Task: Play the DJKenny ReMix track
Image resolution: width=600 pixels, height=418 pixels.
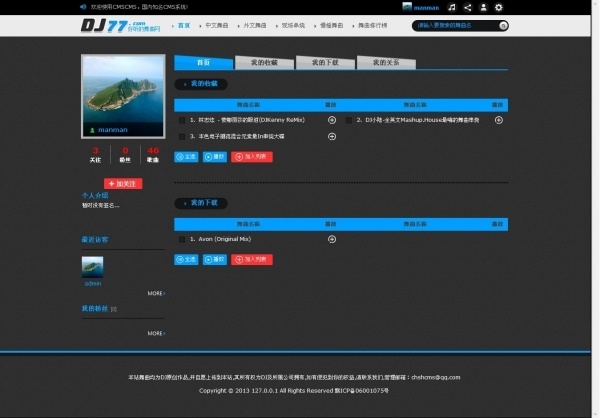Action: (332, 120)
